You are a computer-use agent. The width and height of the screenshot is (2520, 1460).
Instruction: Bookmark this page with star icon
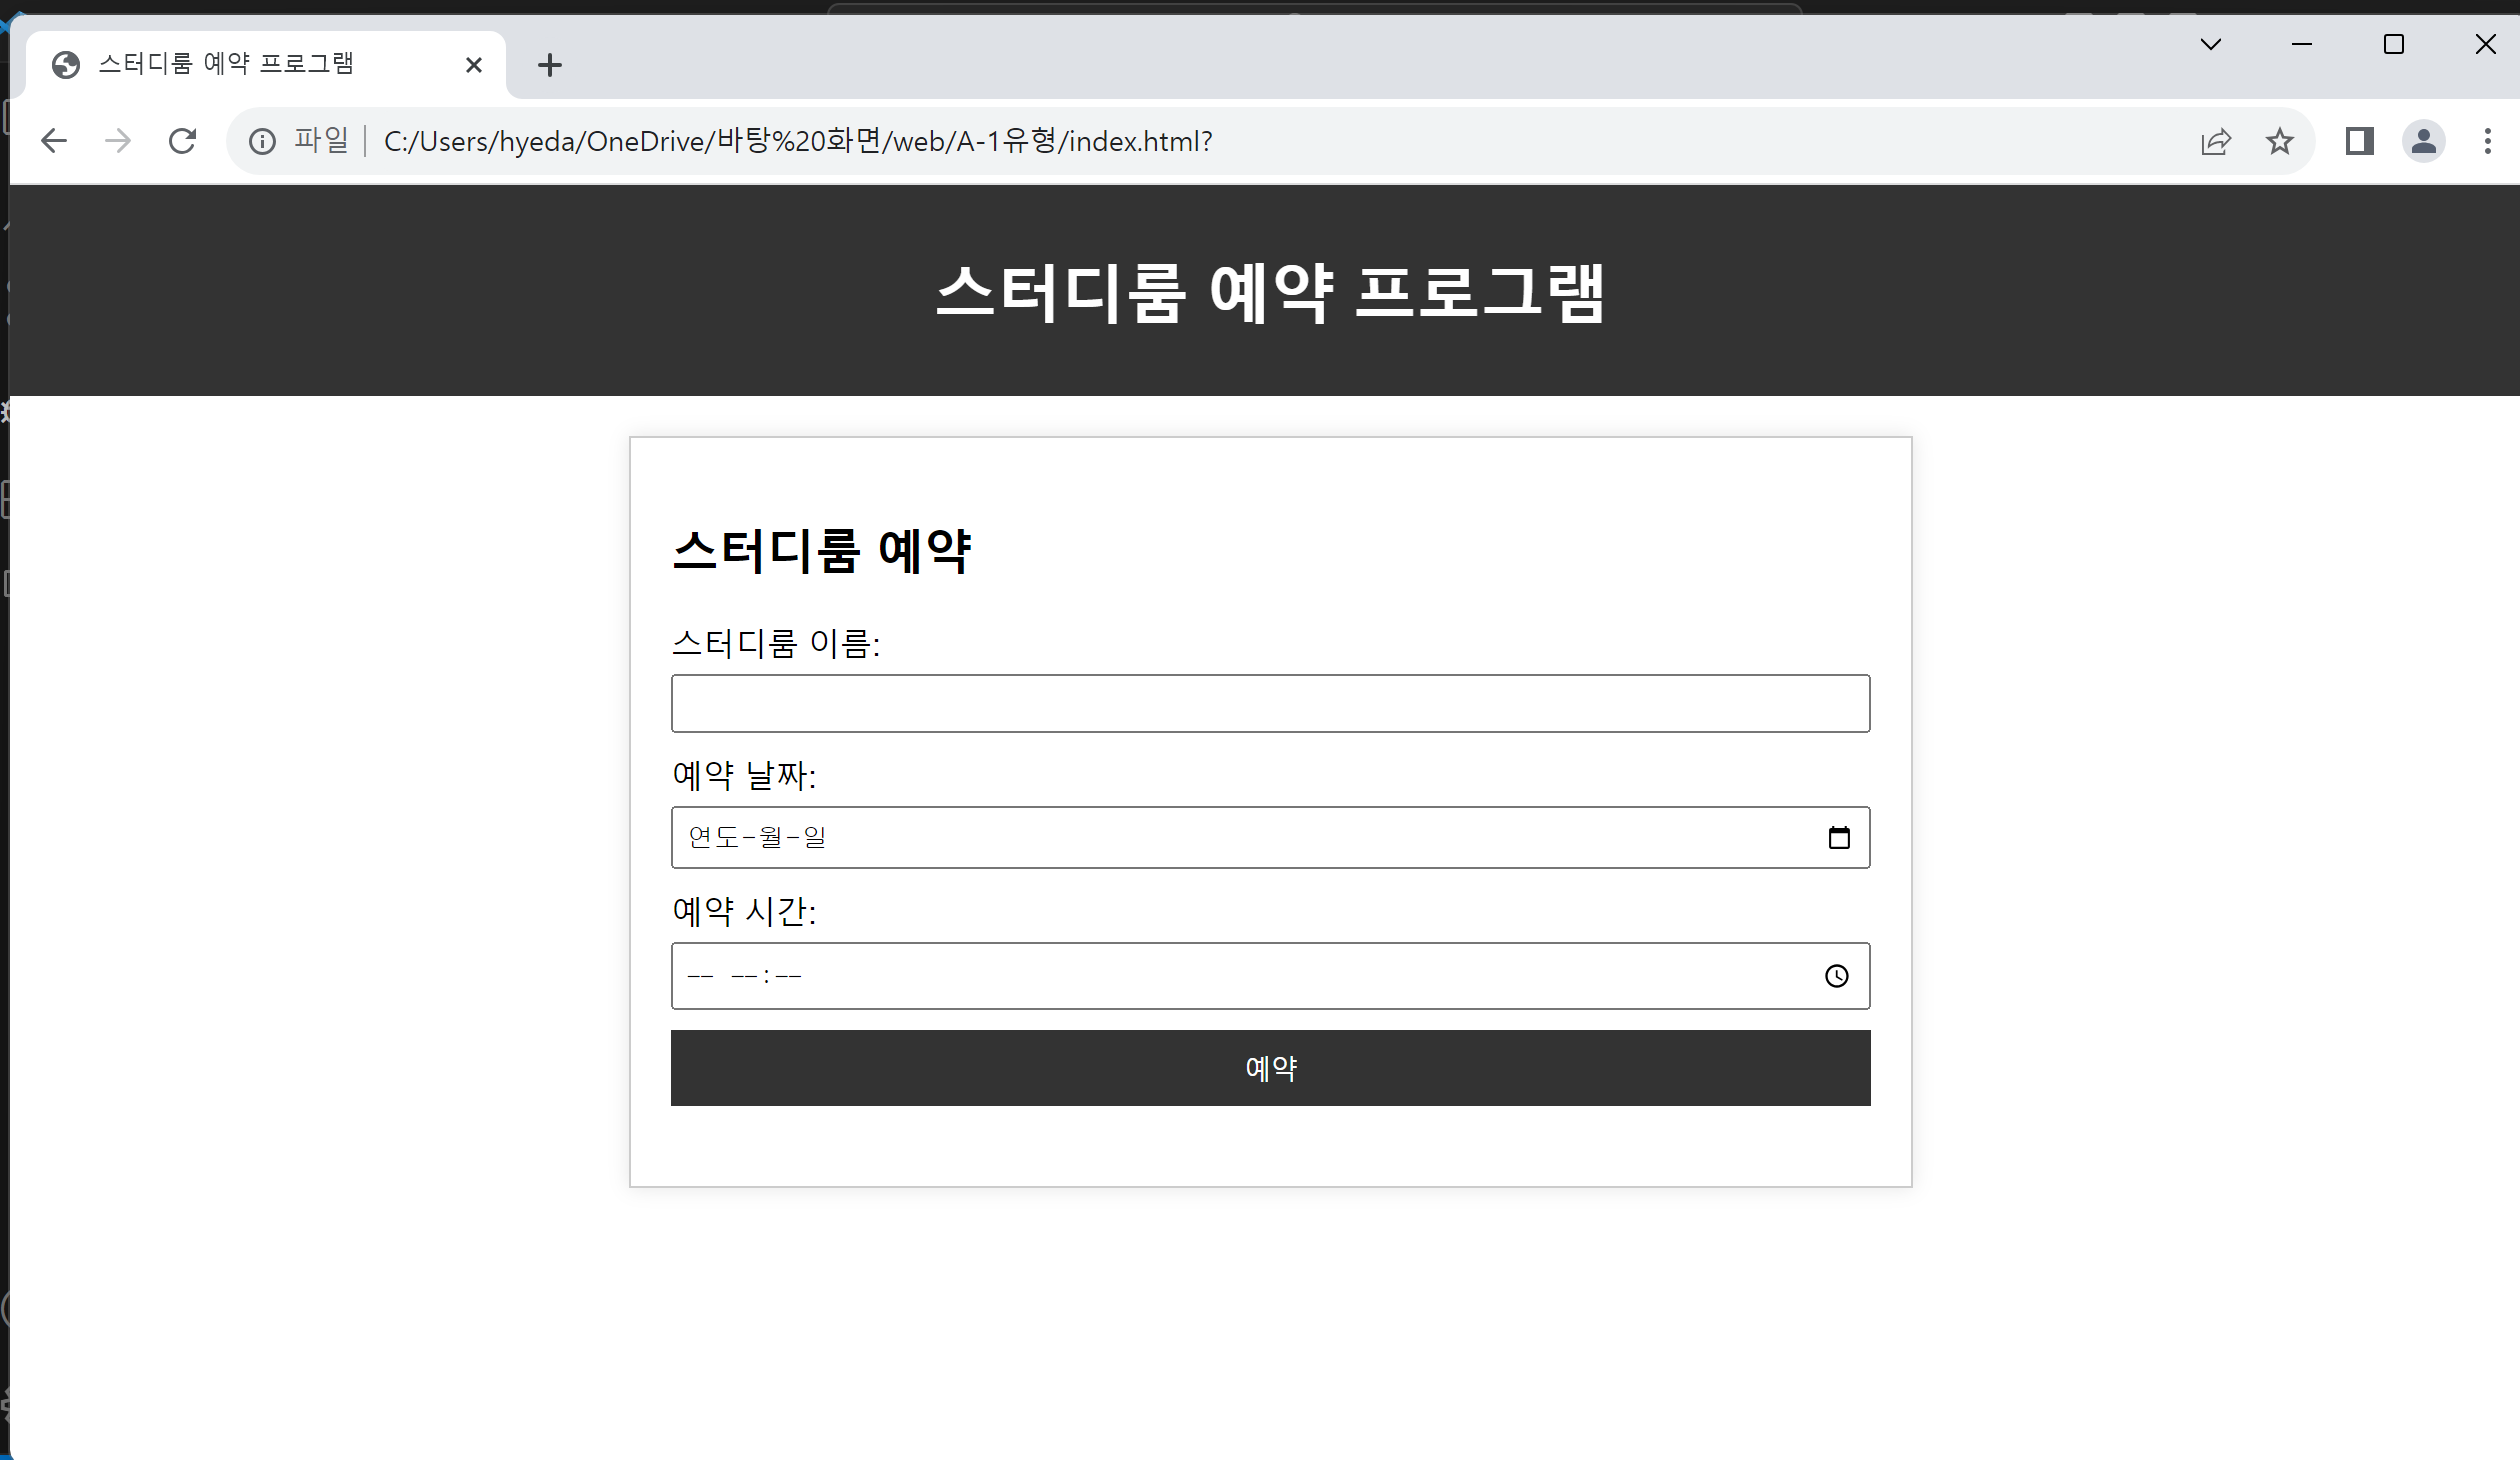tap(2279, 141)
